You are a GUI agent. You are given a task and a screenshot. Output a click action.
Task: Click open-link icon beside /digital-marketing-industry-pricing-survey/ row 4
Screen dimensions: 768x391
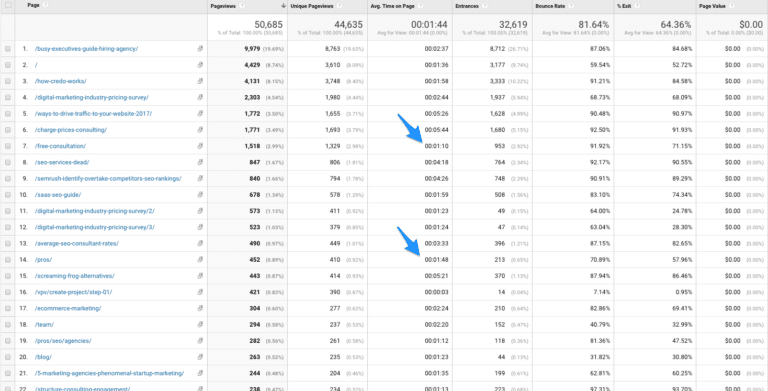tap(200, 97)
